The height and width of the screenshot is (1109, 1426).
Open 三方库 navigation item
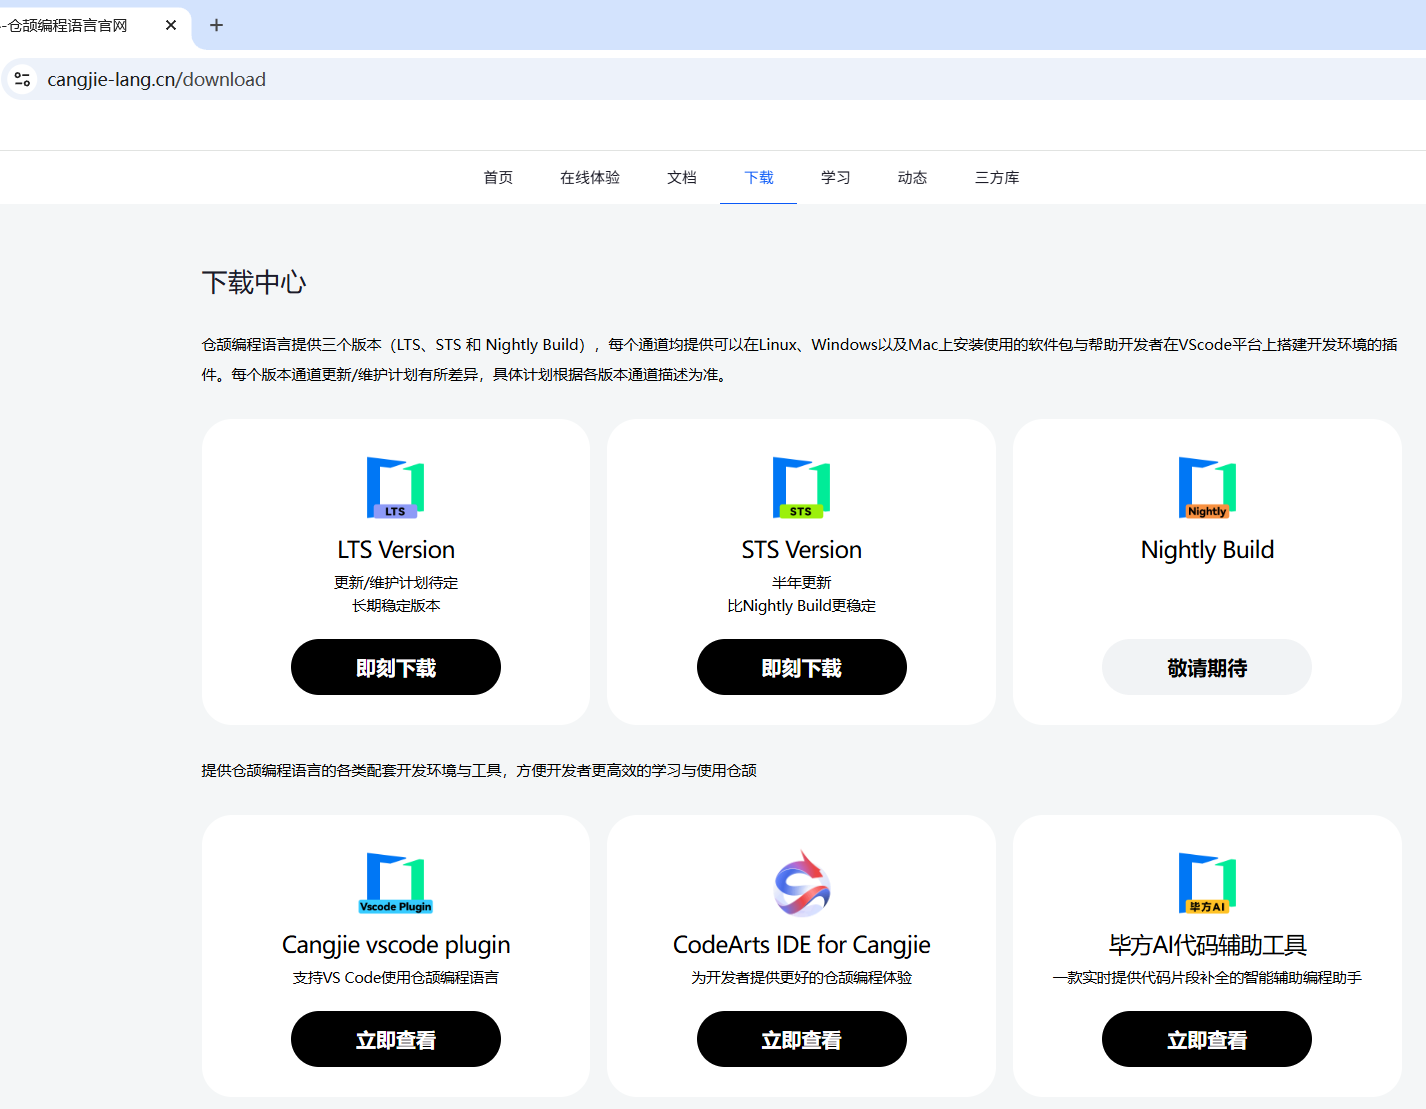[997, 177]
